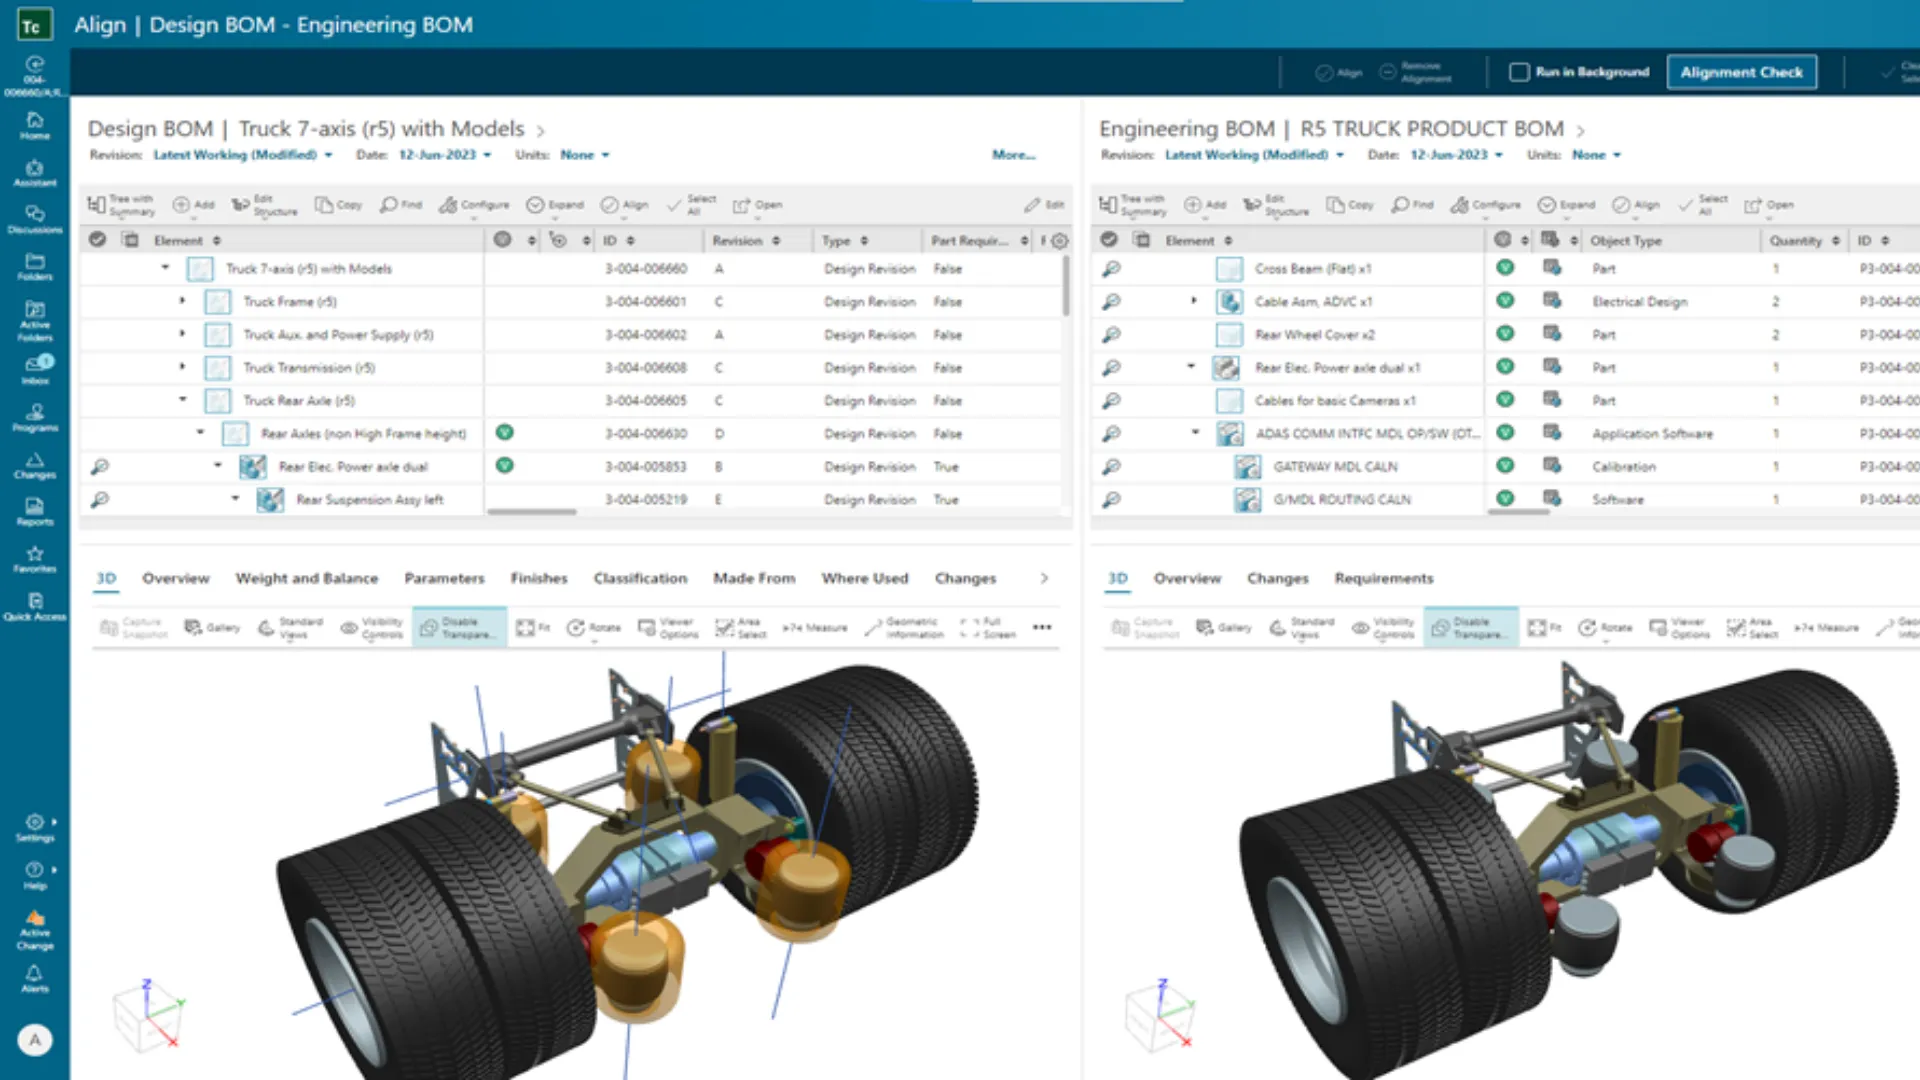Expand the Truck Frame (r5) tree row

click(x=183, y=301)
